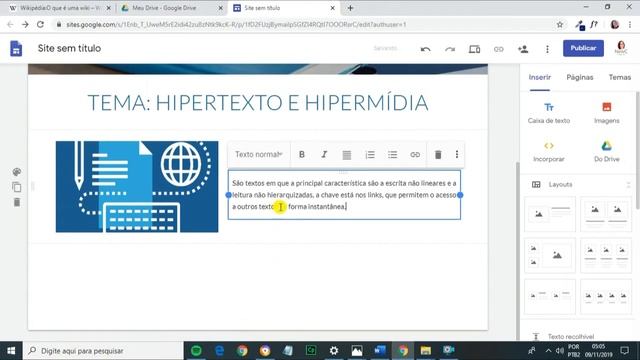
Task: Choose the Incorporar embed option
Action: (x=549, y=151)
